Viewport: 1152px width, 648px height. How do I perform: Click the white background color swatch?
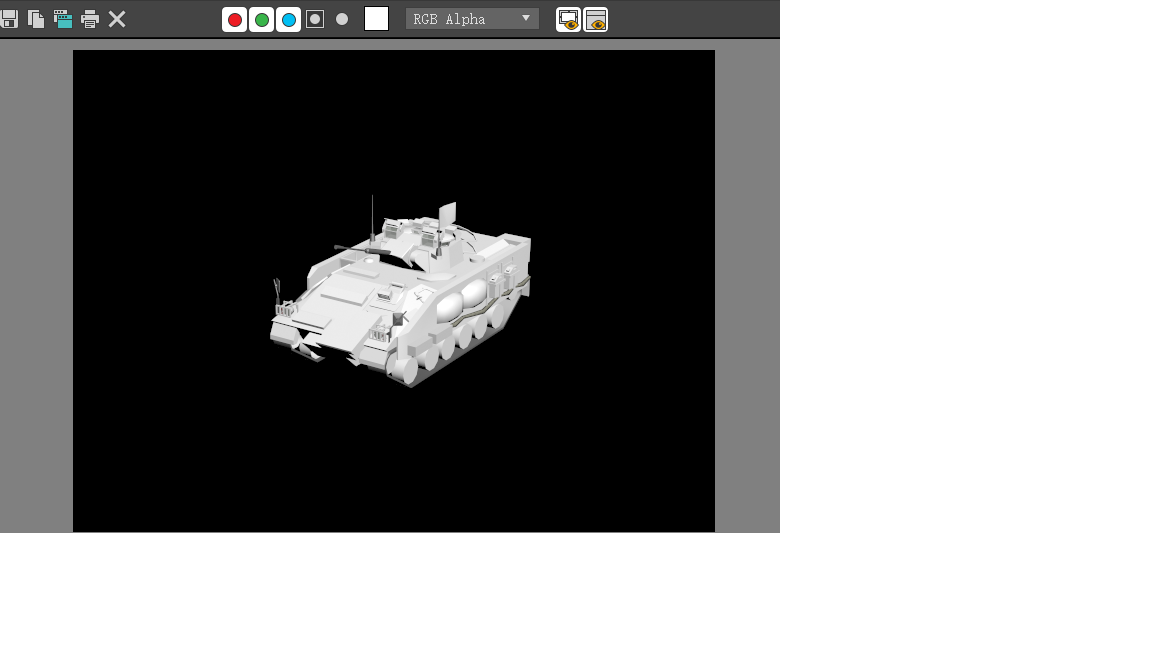point(376,18)
